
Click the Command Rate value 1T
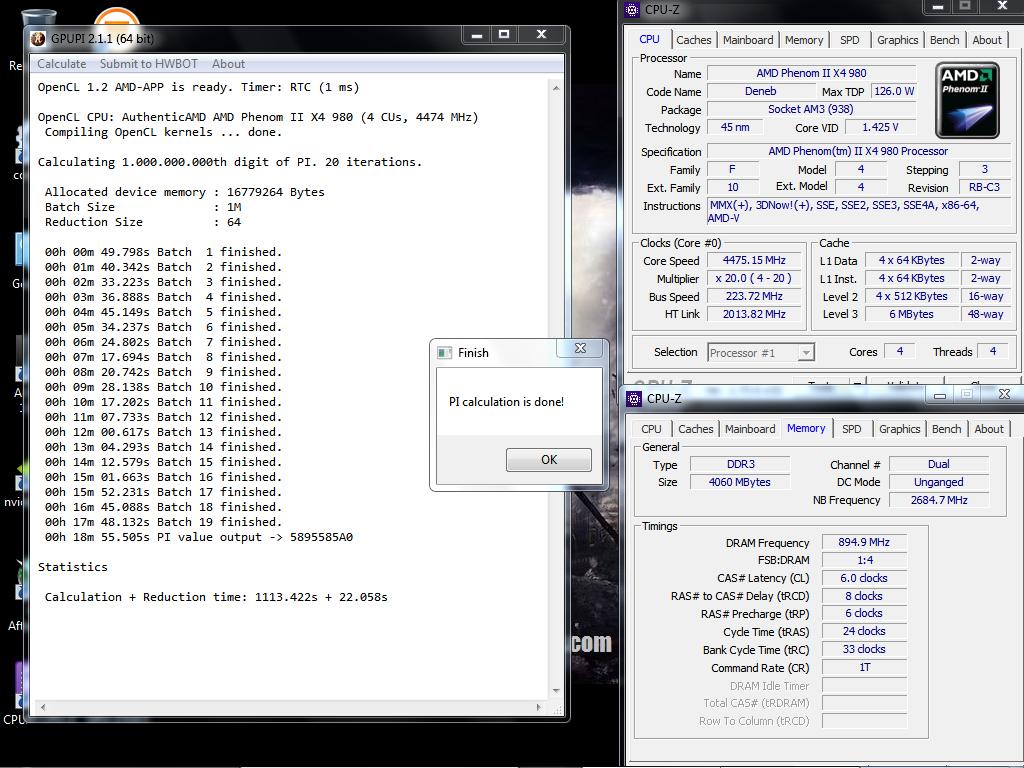864,667
